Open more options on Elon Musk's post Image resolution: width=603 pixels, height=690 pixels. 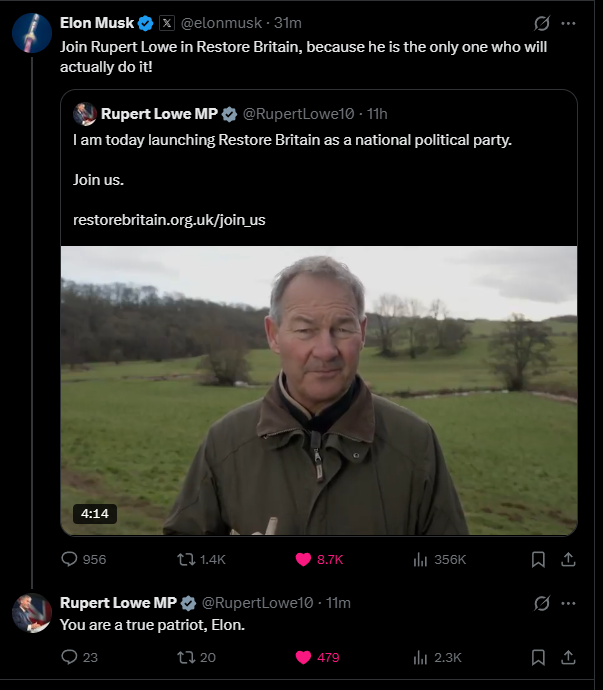(568, 23)
